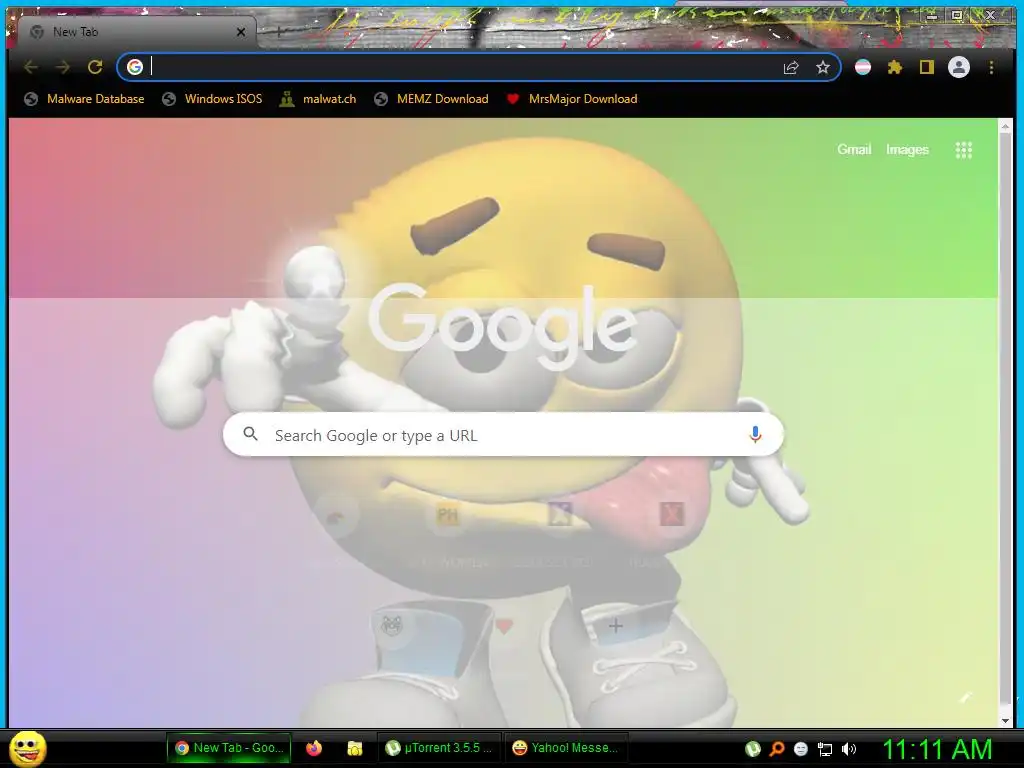Viewport: 1024px width, 768px height.
Task: Open the Images link
Action: [x=907, y=150]
